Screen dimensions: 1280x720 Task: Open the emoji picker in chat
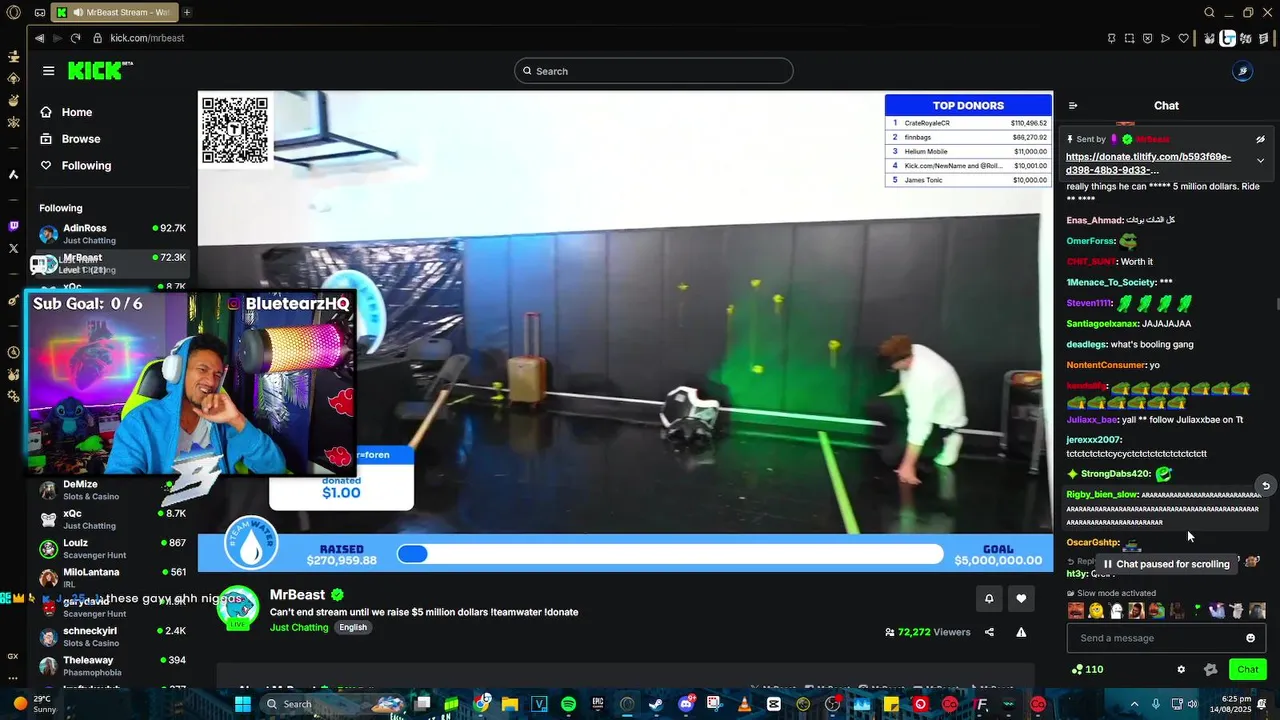pos(1250,638)
